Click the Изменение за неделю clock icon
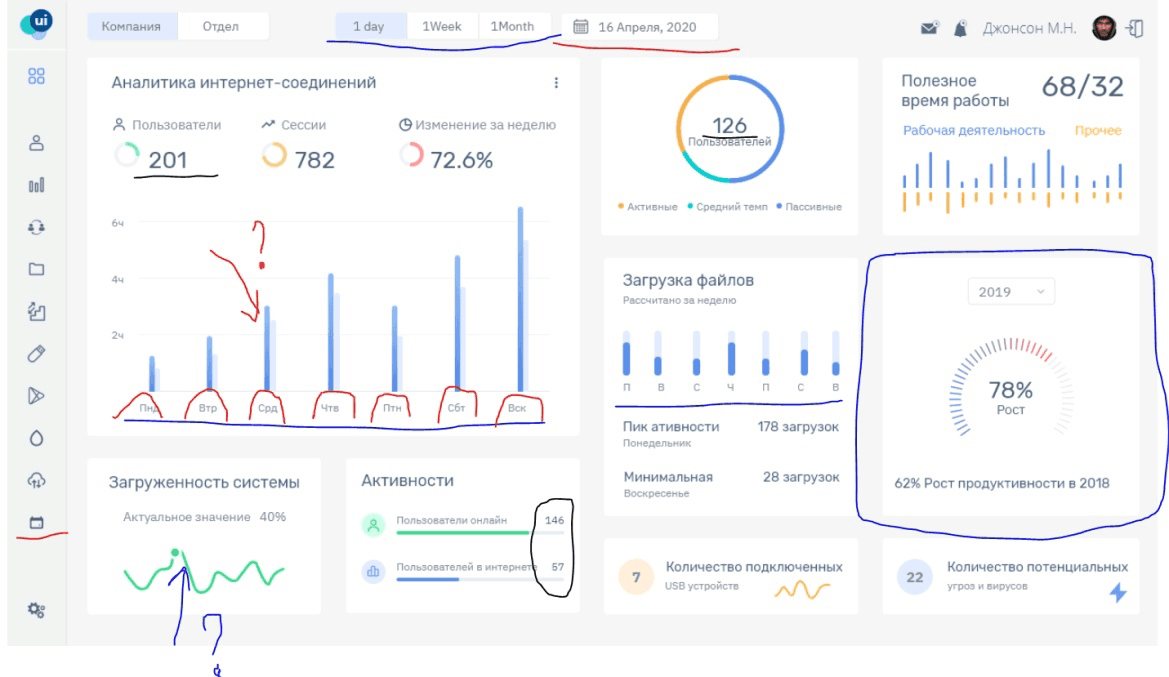The image size is (1169, 677). click(x=405, y=125)
